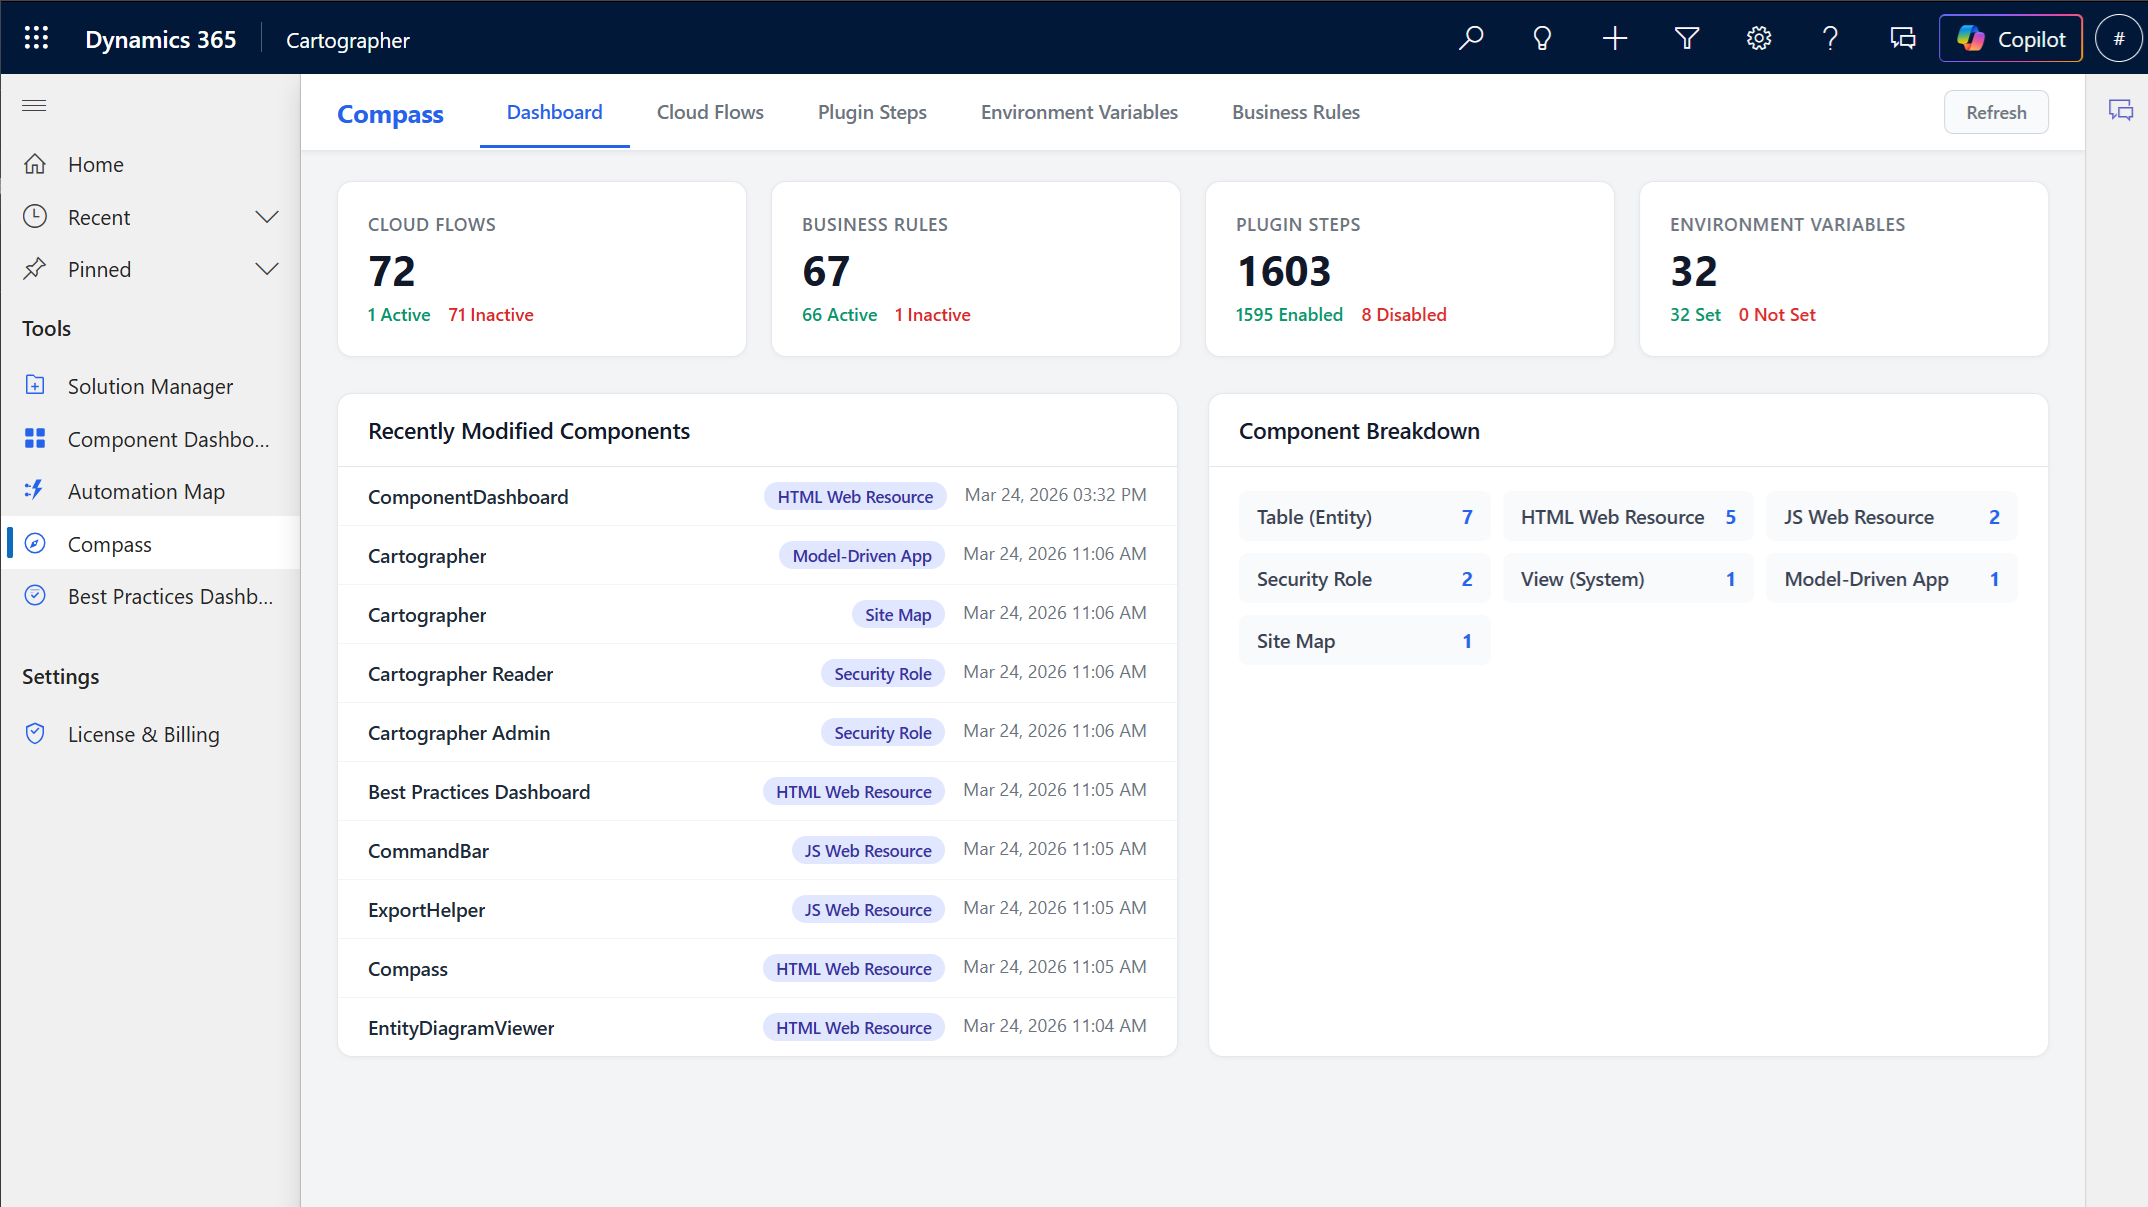Viewport: 2148px width, 1207px height.
Task: Click the plus quick create icon
Action: click(1614, 38)
